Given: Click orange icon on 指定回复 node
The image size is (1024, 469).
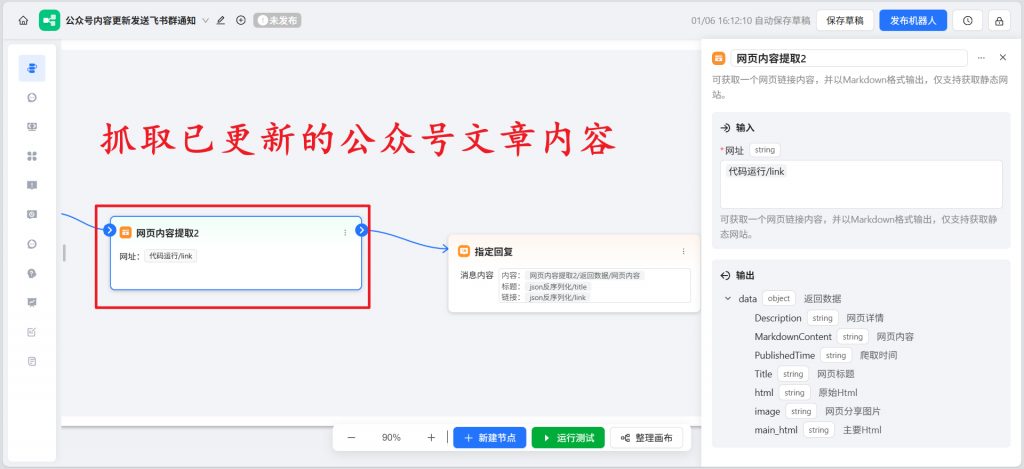Looking at the screenshot, I should point(464,251).
